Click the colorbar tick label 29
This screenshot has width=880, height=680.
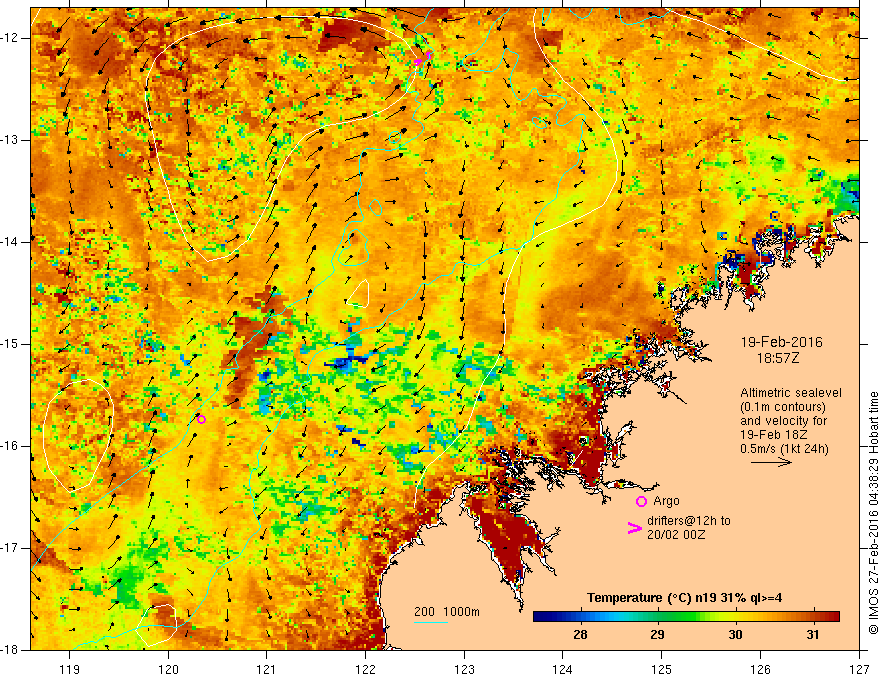657,635
